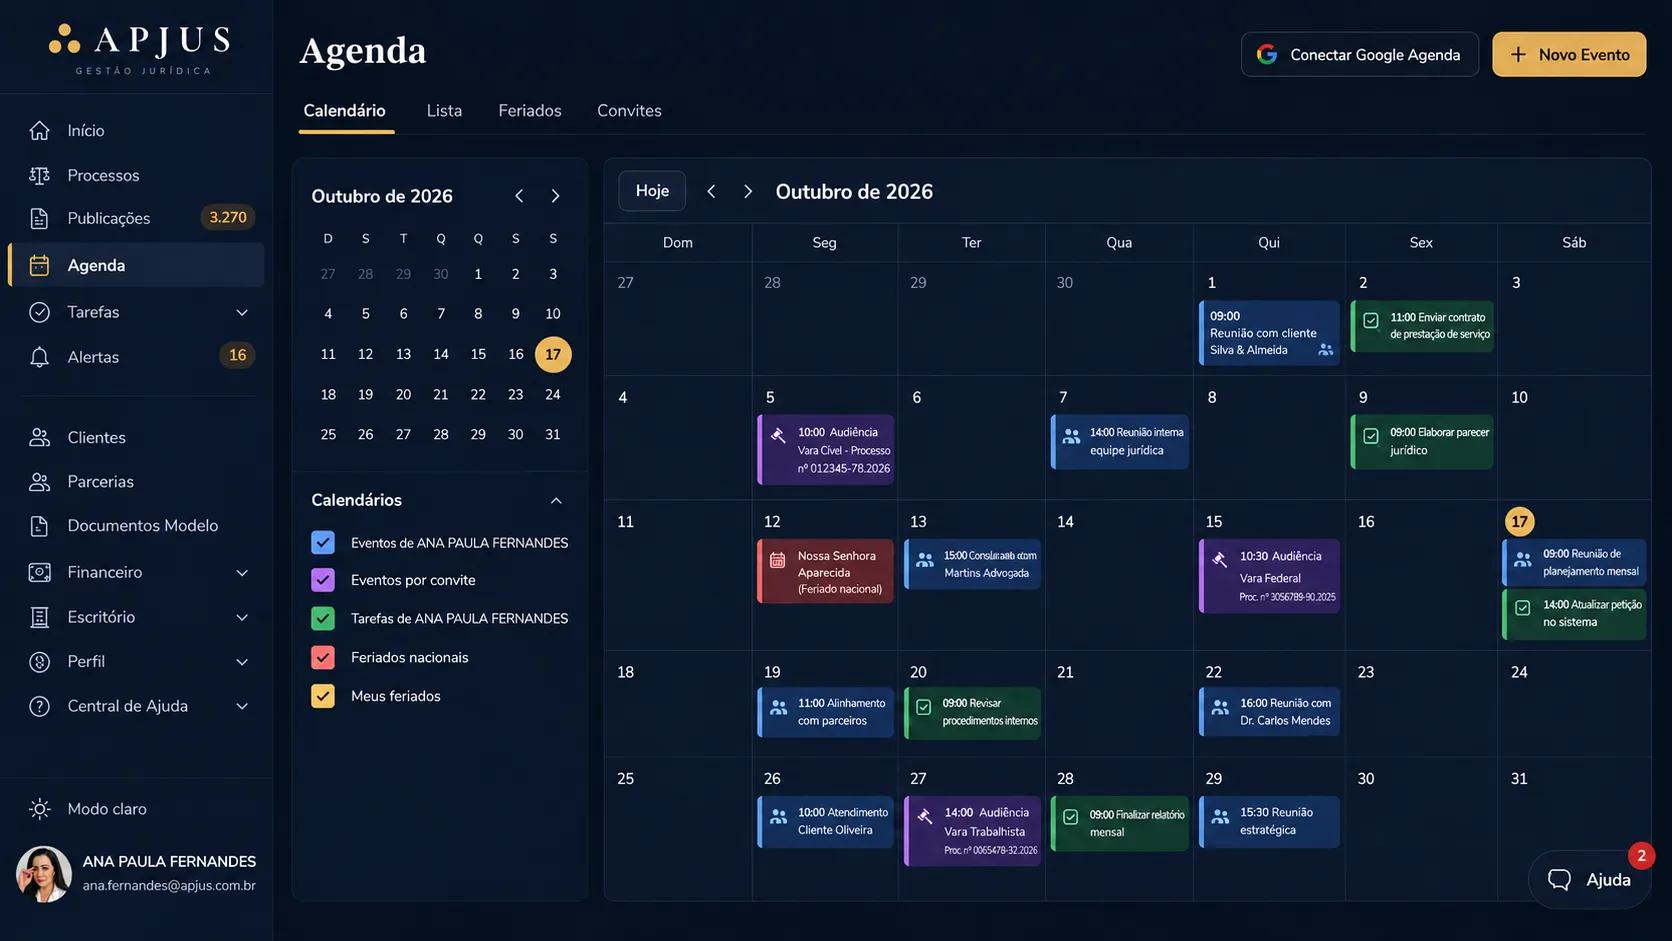Switch to the Feriados tab
This screenshot has height=941, width=1672.
click(x=530, y=111)
